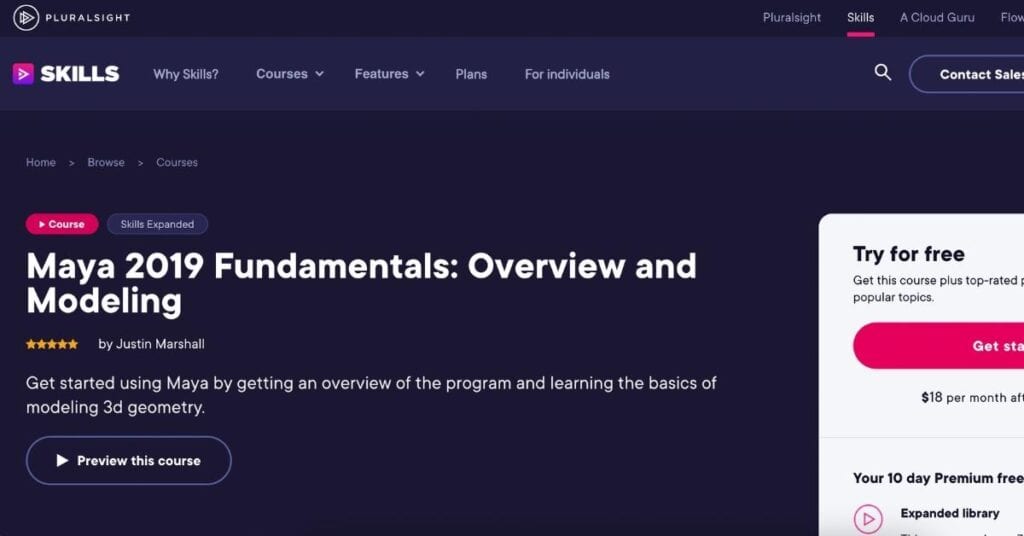The width and height of the screenshot is (1024, 536).
Task: Click the Expanded library label
Action: click(x=950, y=513)
